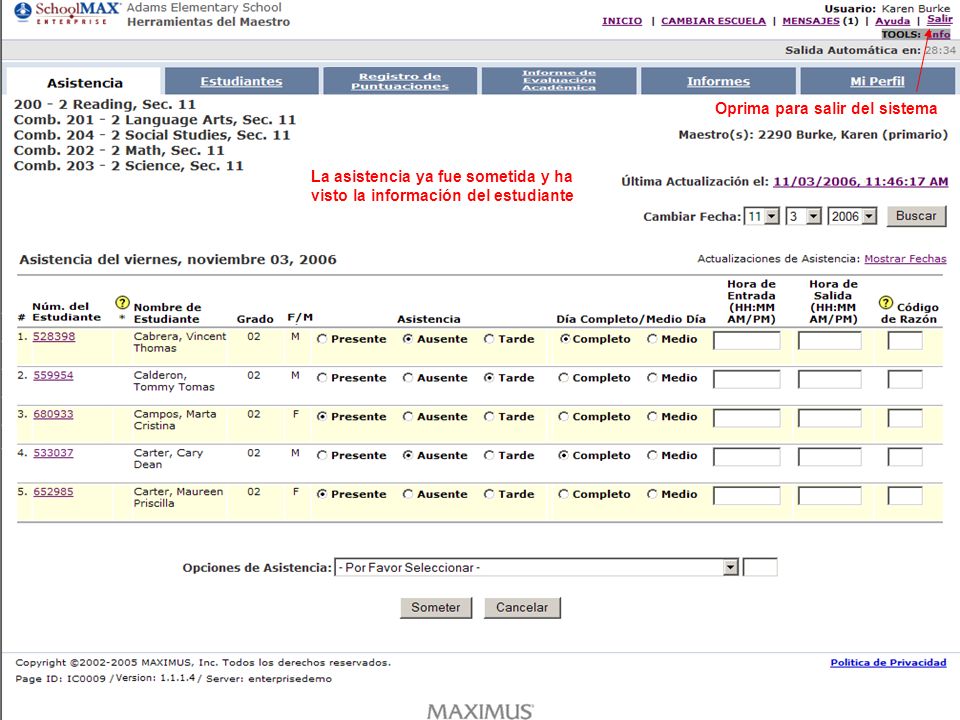Click student name Campos, Marta Cristina
960x720 pixels.
point(174,420)
